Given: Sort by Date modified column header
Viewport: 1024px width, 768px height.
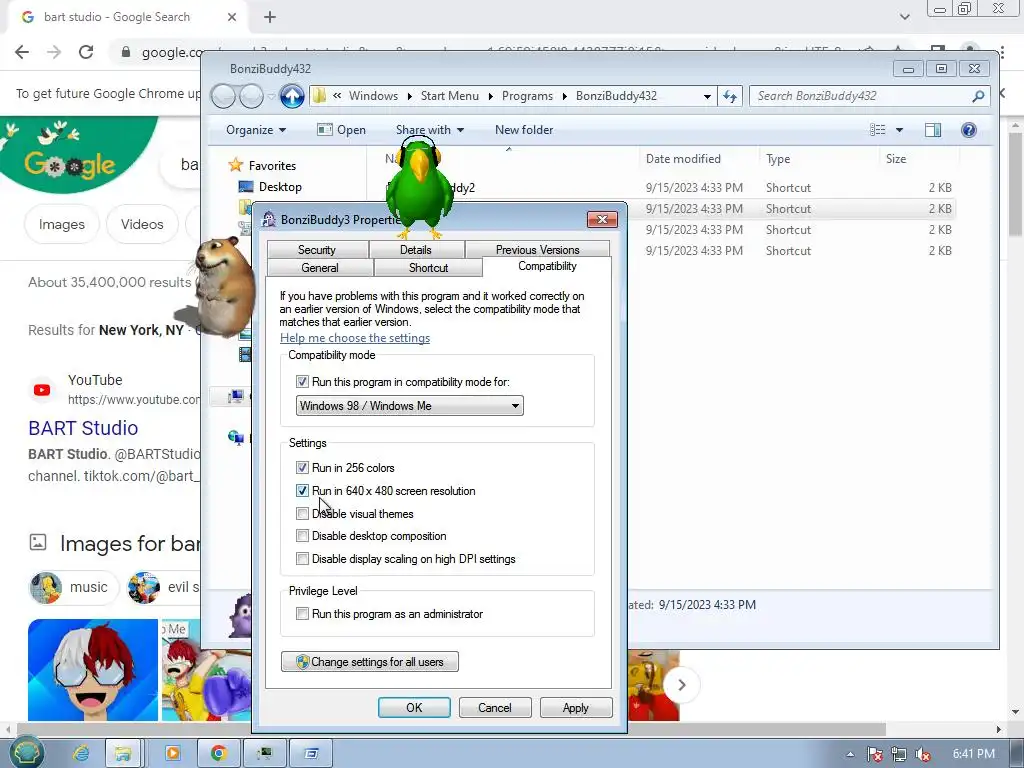Looking at the screenshot, I should pos(683,159).
